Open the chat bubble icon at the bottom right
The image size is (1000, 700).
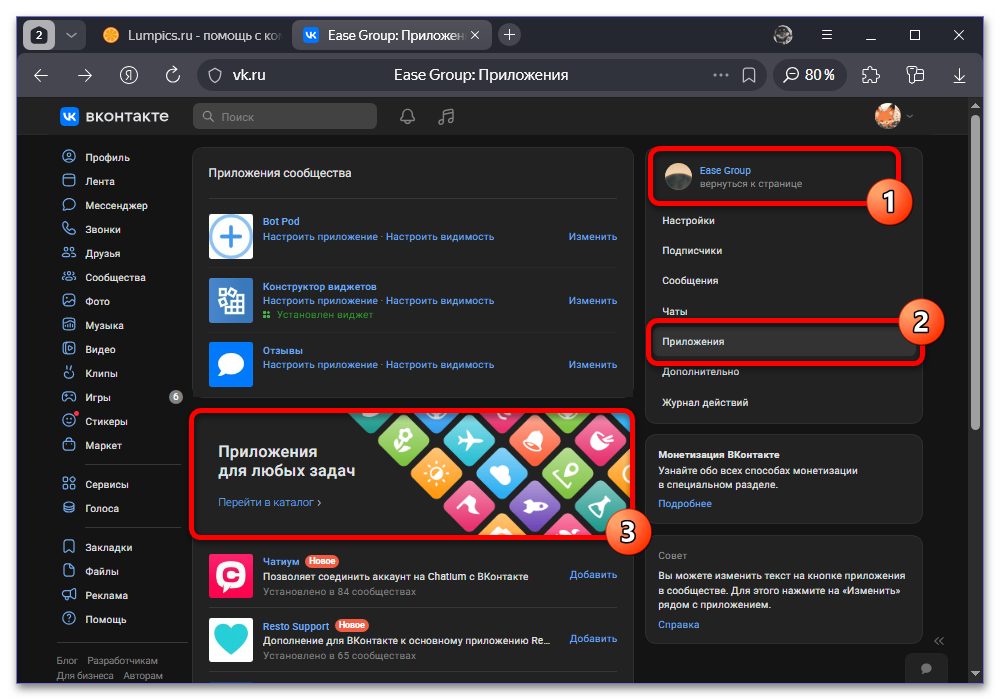926,668
